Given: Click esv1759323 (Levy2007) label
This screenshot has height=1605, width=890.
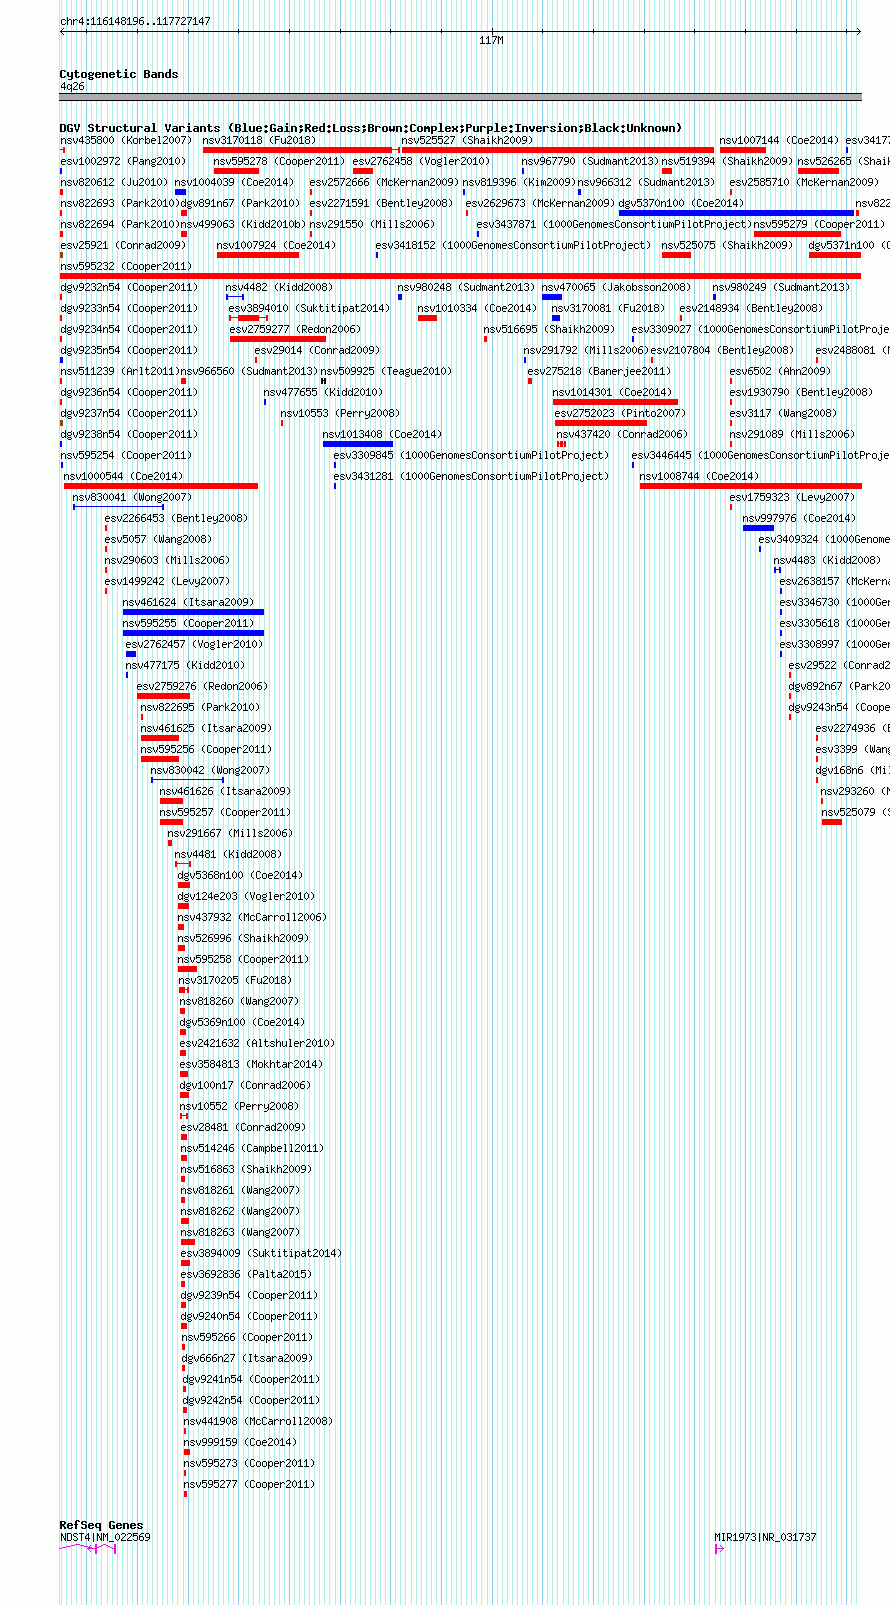Looking at the screenshot, I should pyautogui.click(x=792, y=497).
